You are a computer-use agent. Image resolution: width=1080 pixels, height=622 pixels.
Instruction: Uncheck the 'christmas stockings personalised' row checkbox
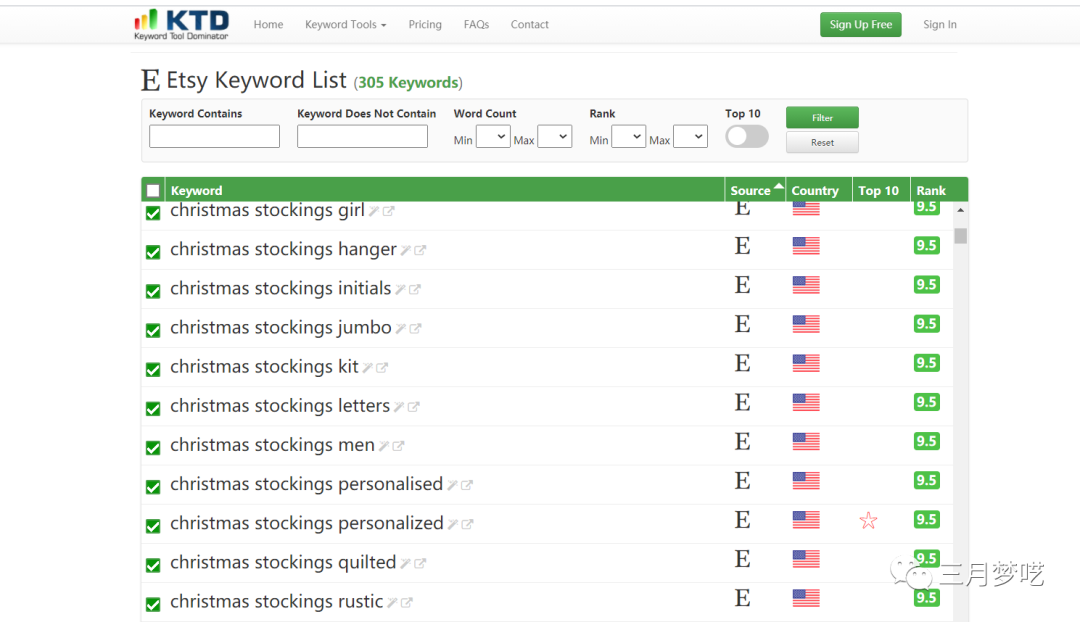coord(153,487)
